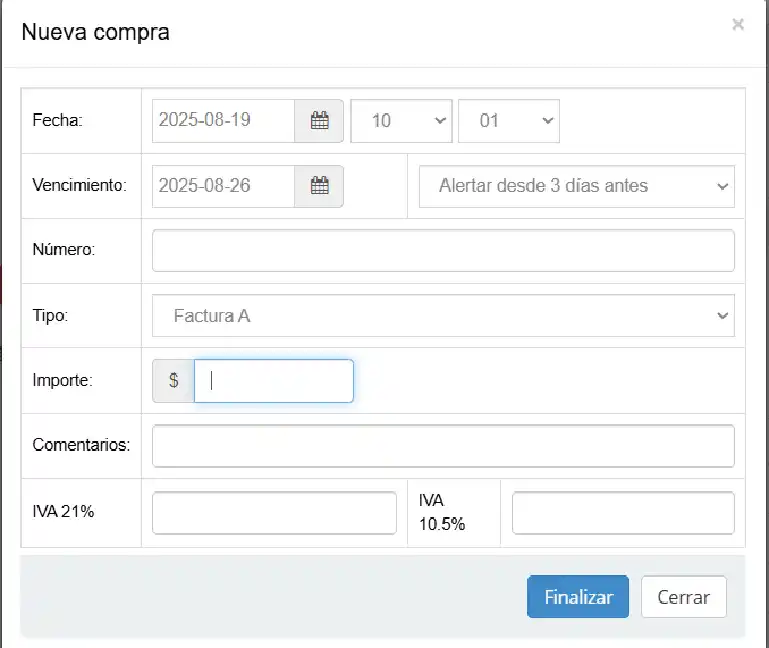
Task: Expand the hour dropdown showing 10
Action: click(401, 121)
